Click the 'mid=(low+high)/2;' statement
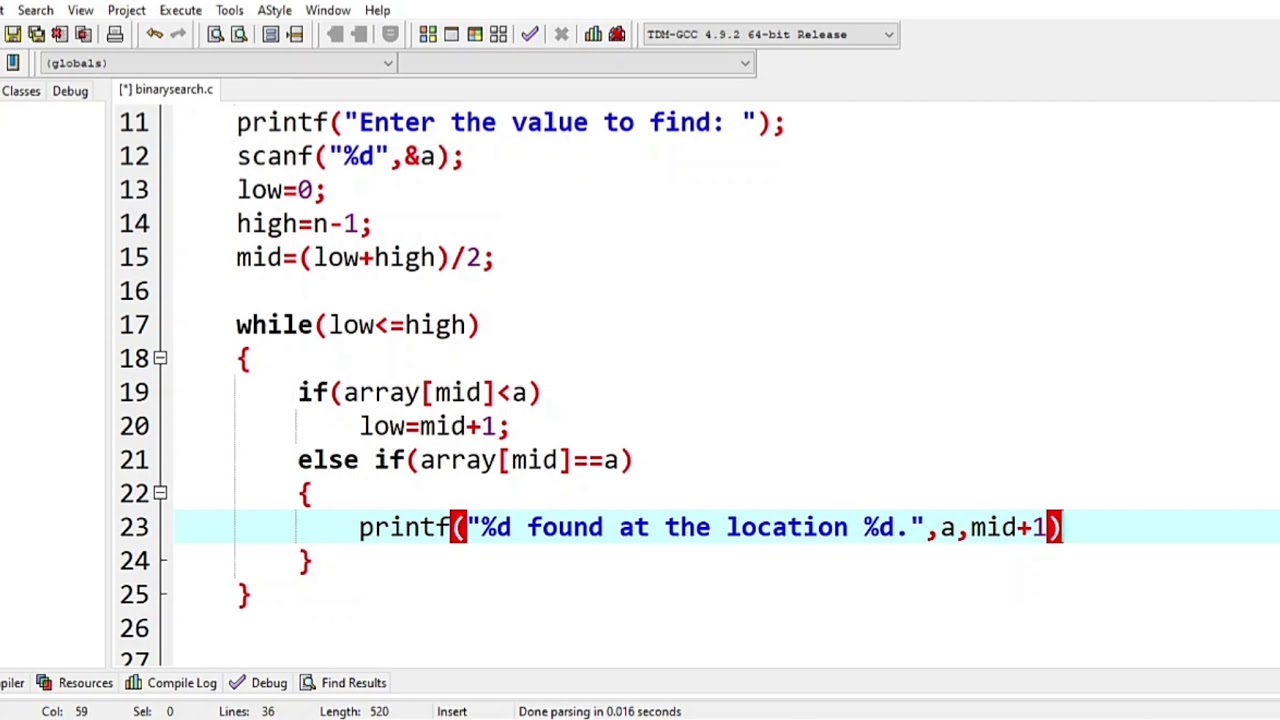The height and width of the screenshot is (720, 1280). pyautogui.click(x=365, y=258)
